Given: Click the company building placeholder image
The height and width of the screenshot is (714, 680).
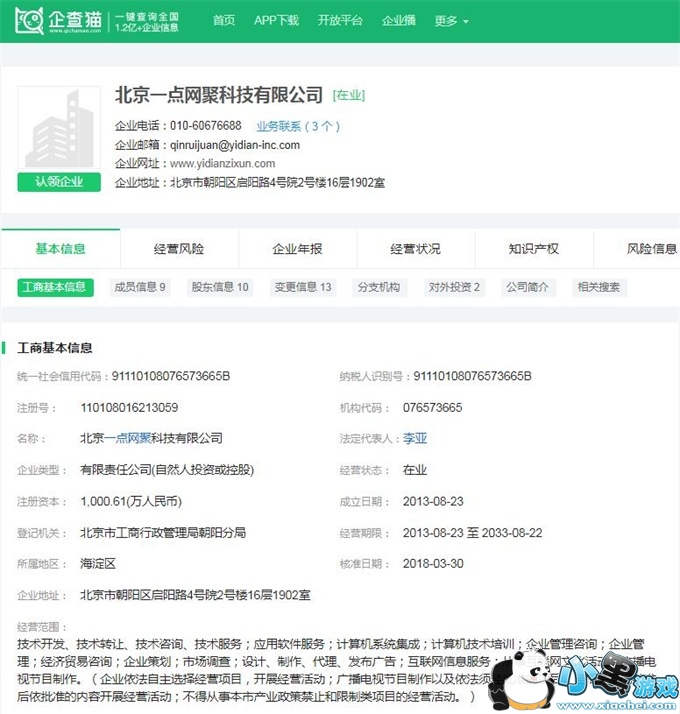Looking at the screenshot, I should 59,128.
